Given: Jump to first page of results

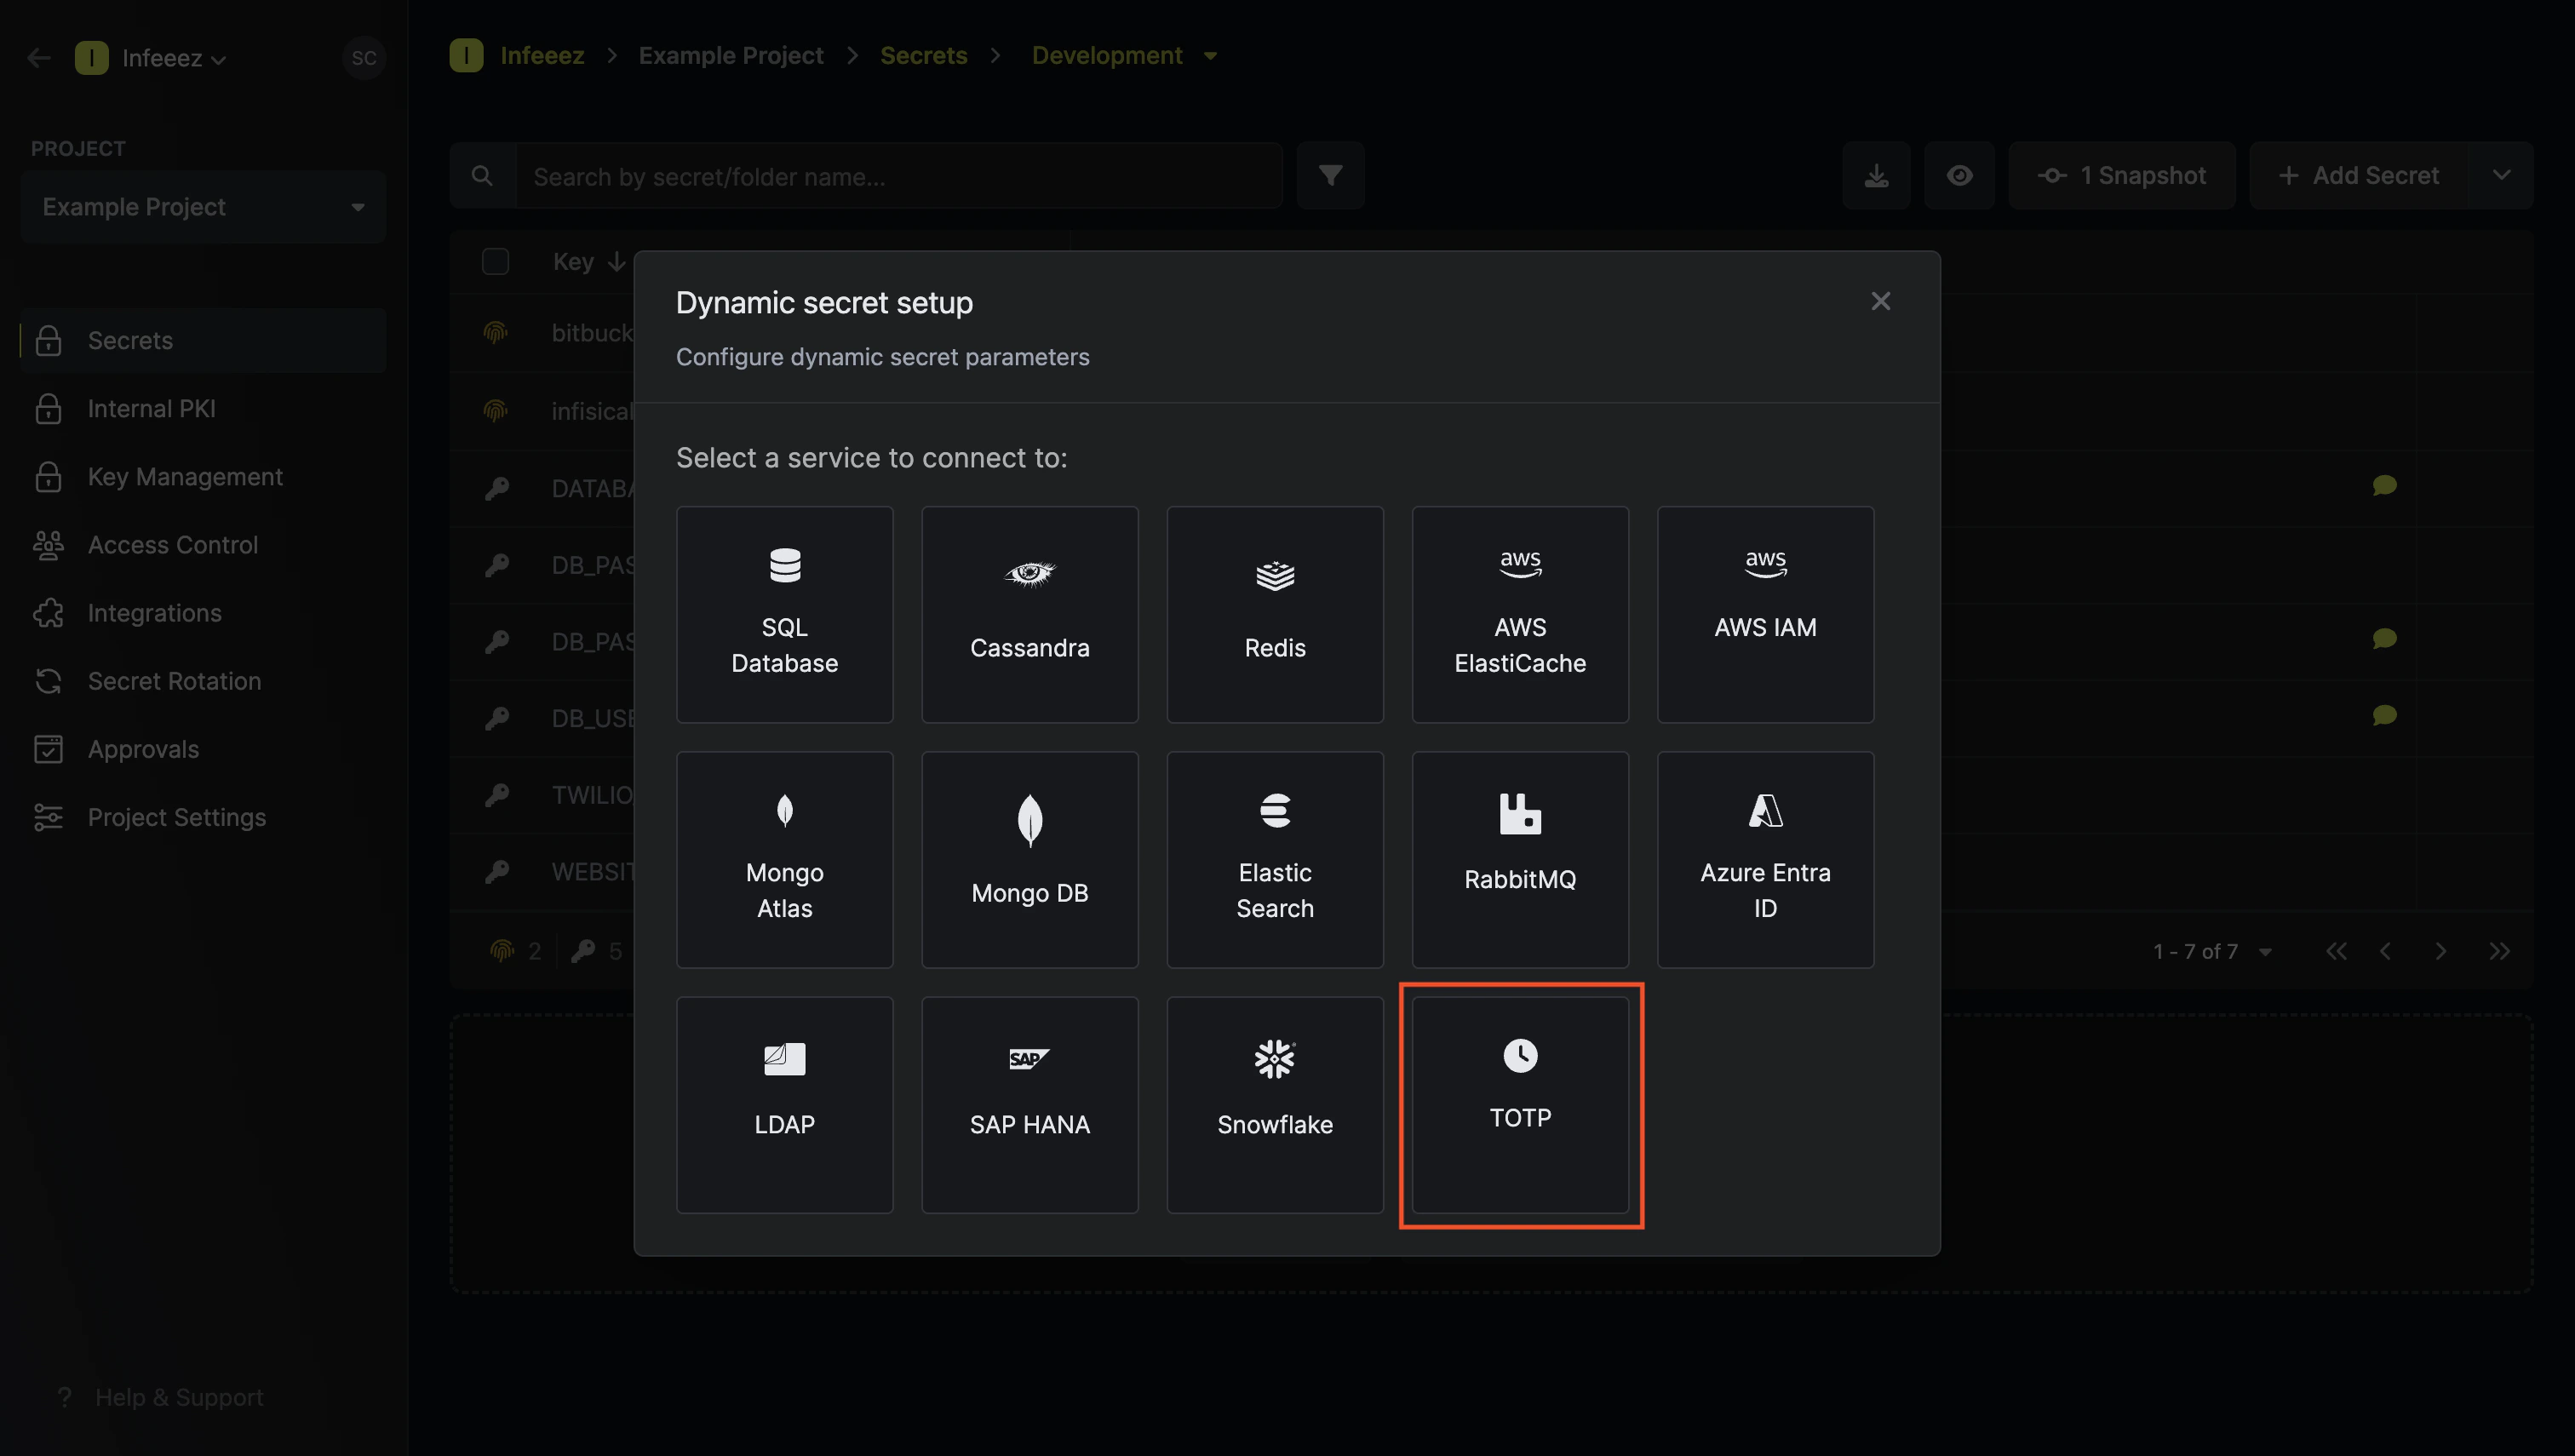Looking at the screenshot, I should click(x=2336, y=951).
